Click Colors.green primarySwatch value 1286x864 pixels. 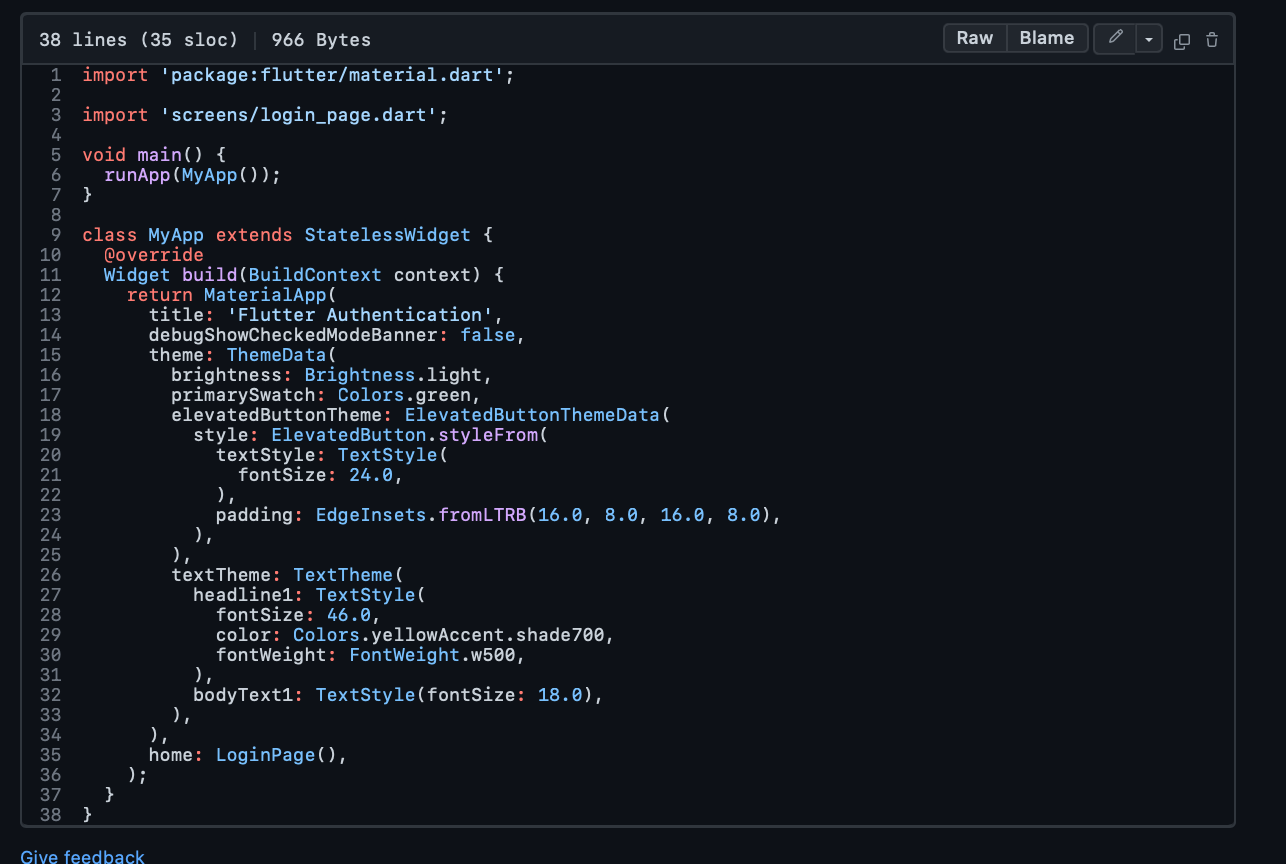[x=404, y=395]
